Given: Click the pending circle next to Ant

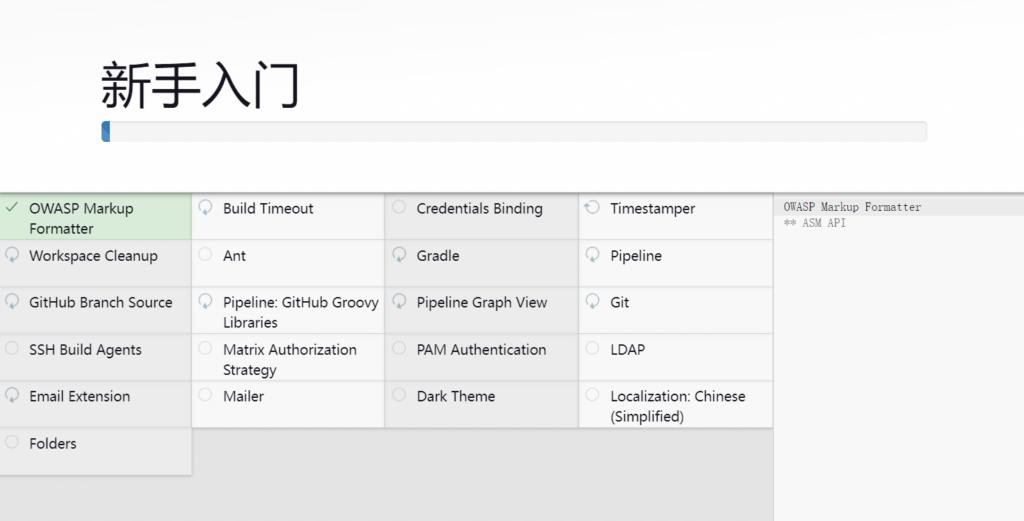Looking at the screenshot, I should pos(206,255).
